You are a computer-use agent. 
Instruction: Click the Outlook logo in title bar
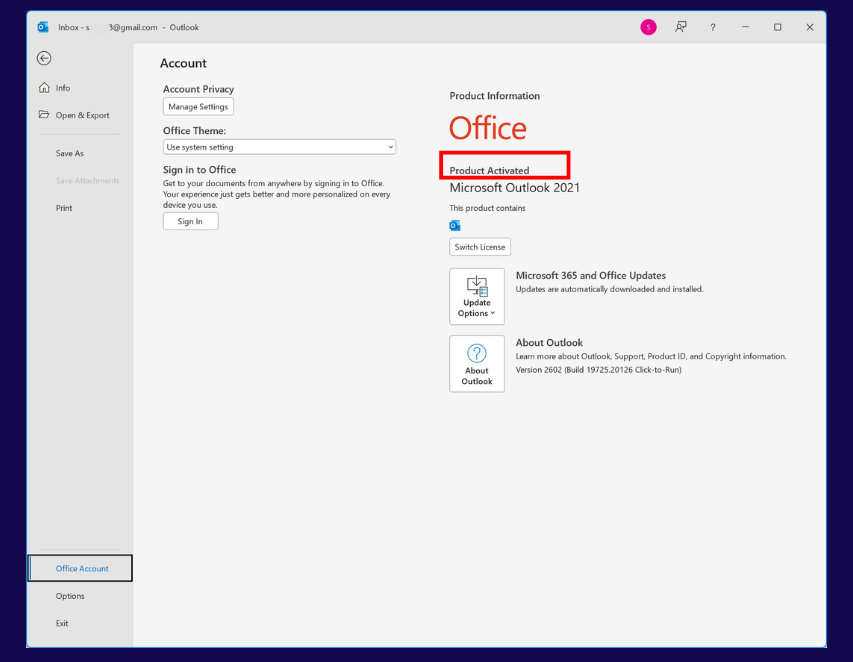tap(43, 27)
